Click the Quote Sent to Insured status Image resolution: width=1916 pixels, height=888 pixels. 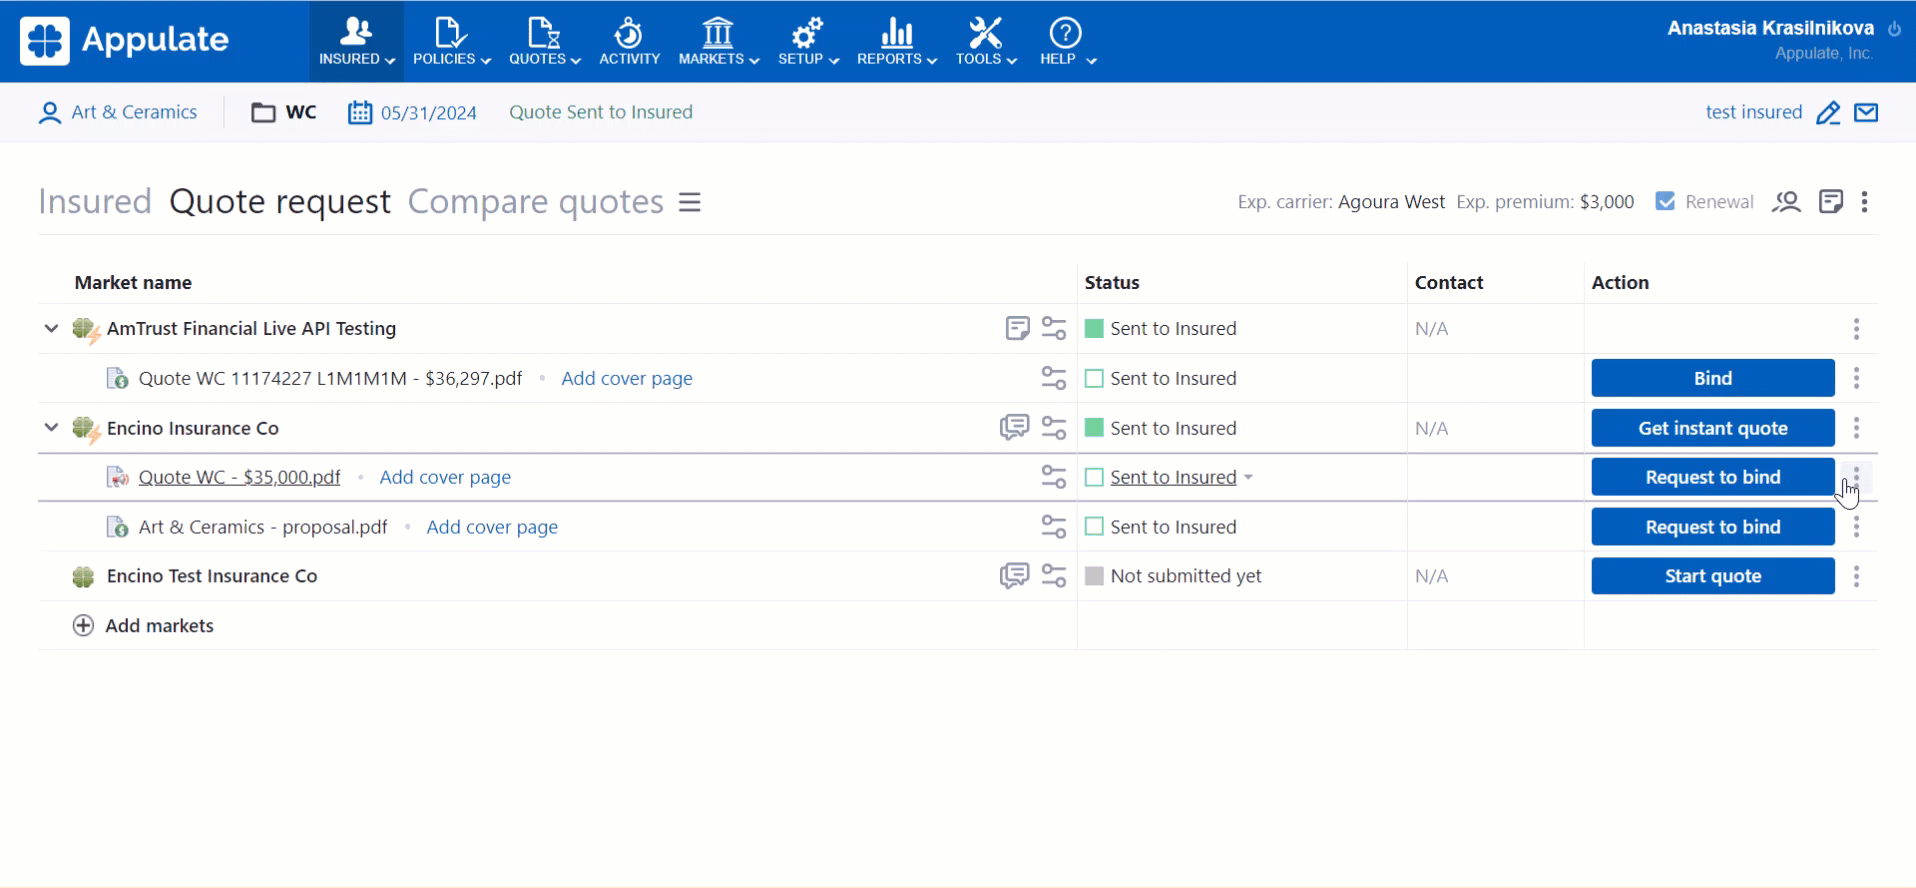601,112
